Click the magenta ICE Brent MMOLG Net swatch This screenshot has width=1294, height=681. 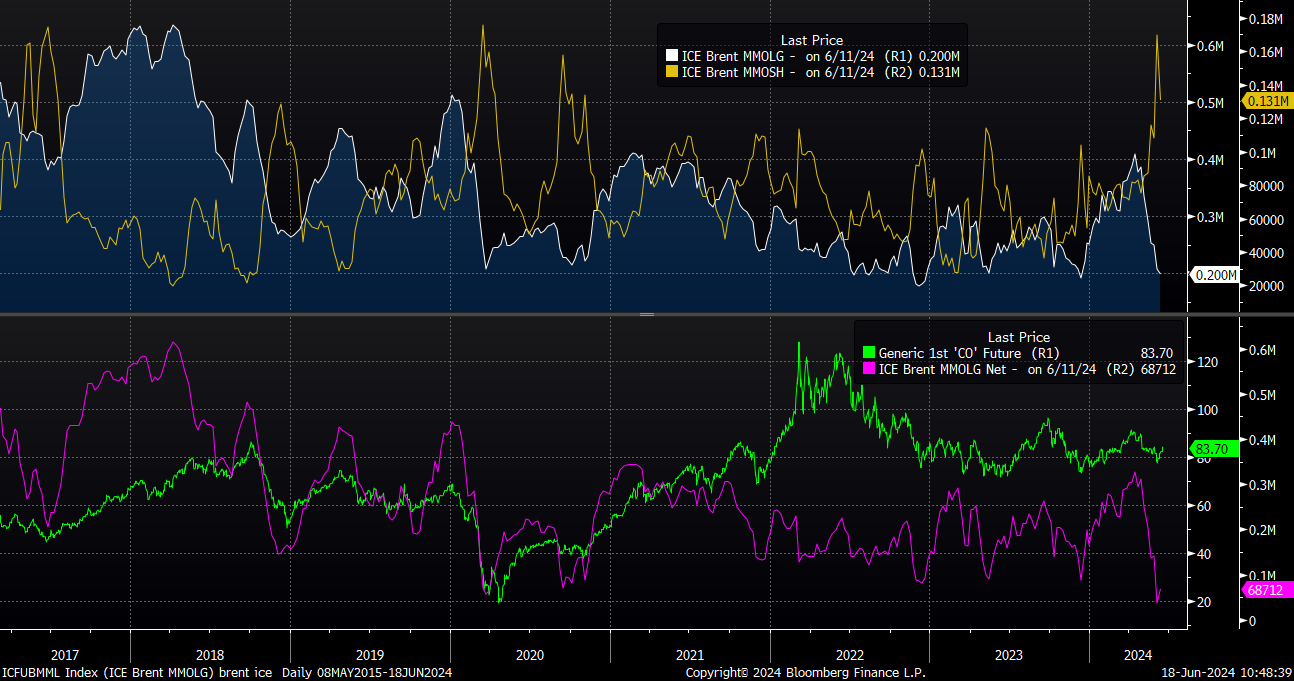click(868, 368)
